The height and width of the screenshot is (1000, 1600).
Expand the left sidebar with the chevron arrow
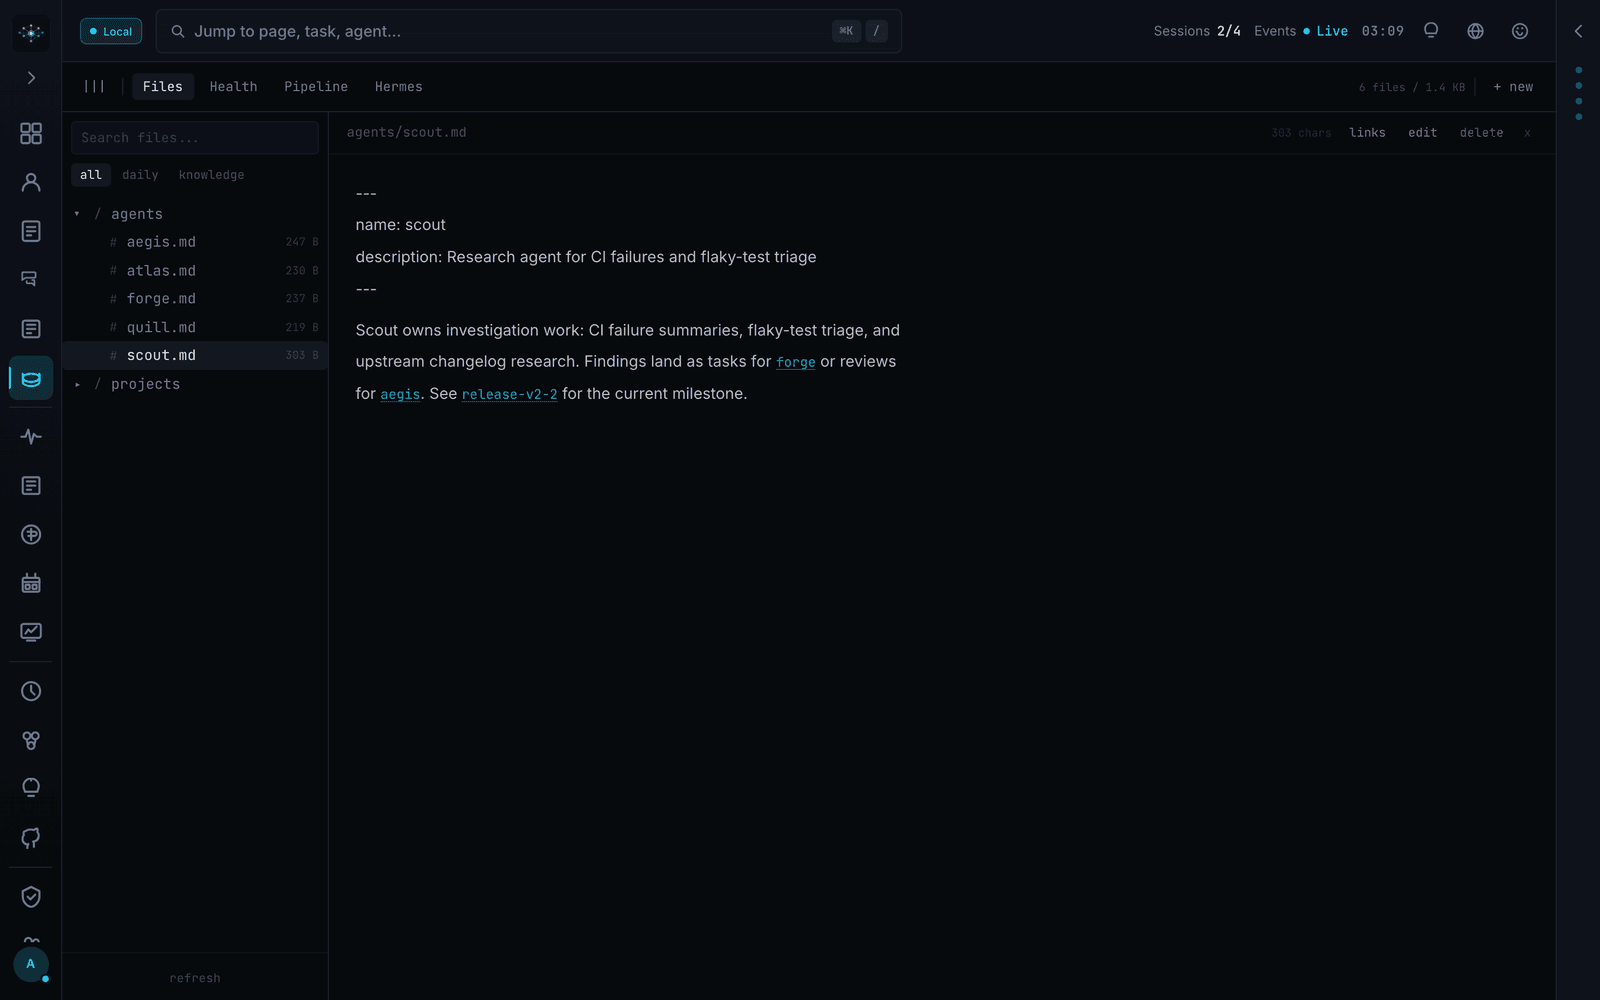click(x=31, y=78)
